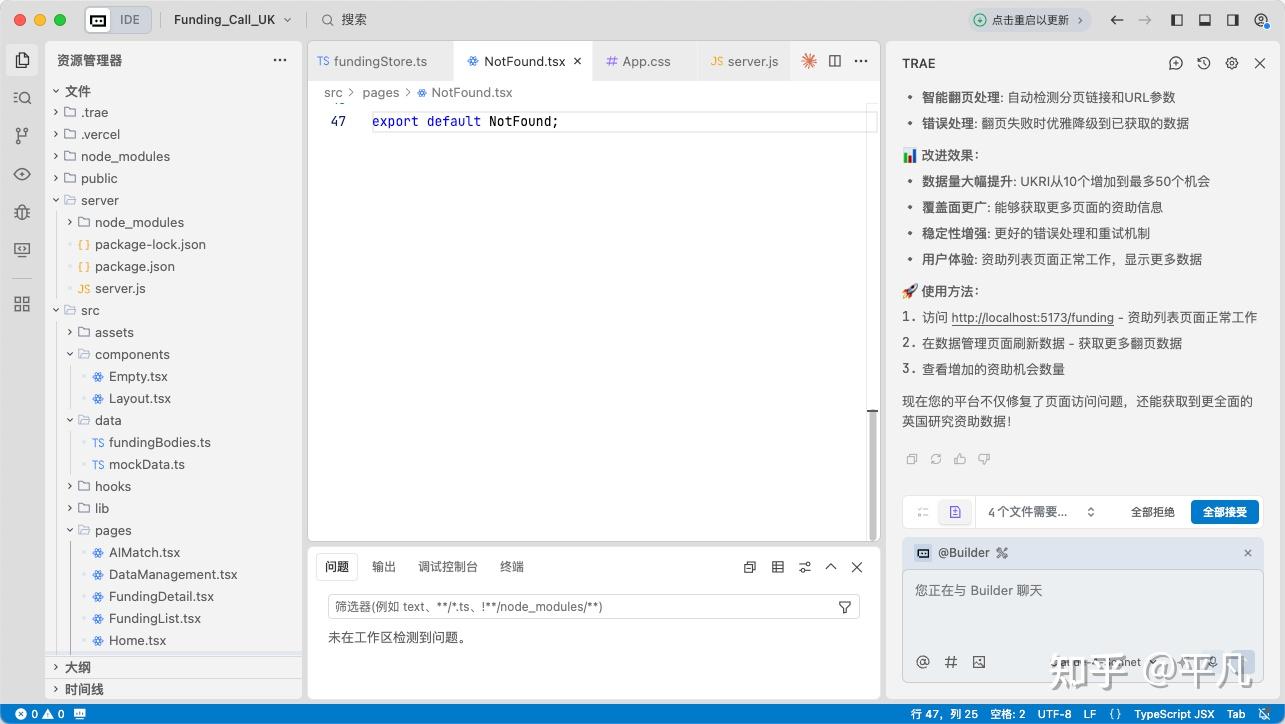This screenshot has width=1285, height=724.
Task: Open the Run and Debug panel
Action: tap(22, 213)
